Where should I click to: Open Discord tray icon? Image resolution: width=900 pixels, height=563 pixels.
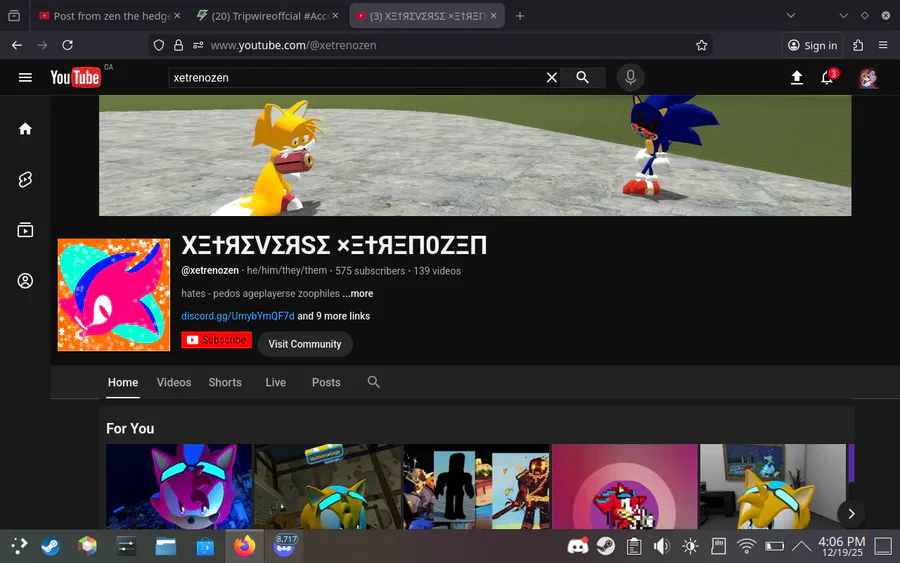[578, 546]
